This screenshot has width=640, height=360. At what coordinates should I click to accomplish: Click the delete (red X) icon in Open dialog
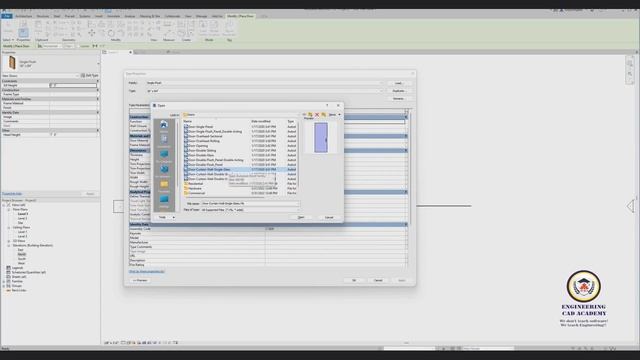tap(317, 115)
